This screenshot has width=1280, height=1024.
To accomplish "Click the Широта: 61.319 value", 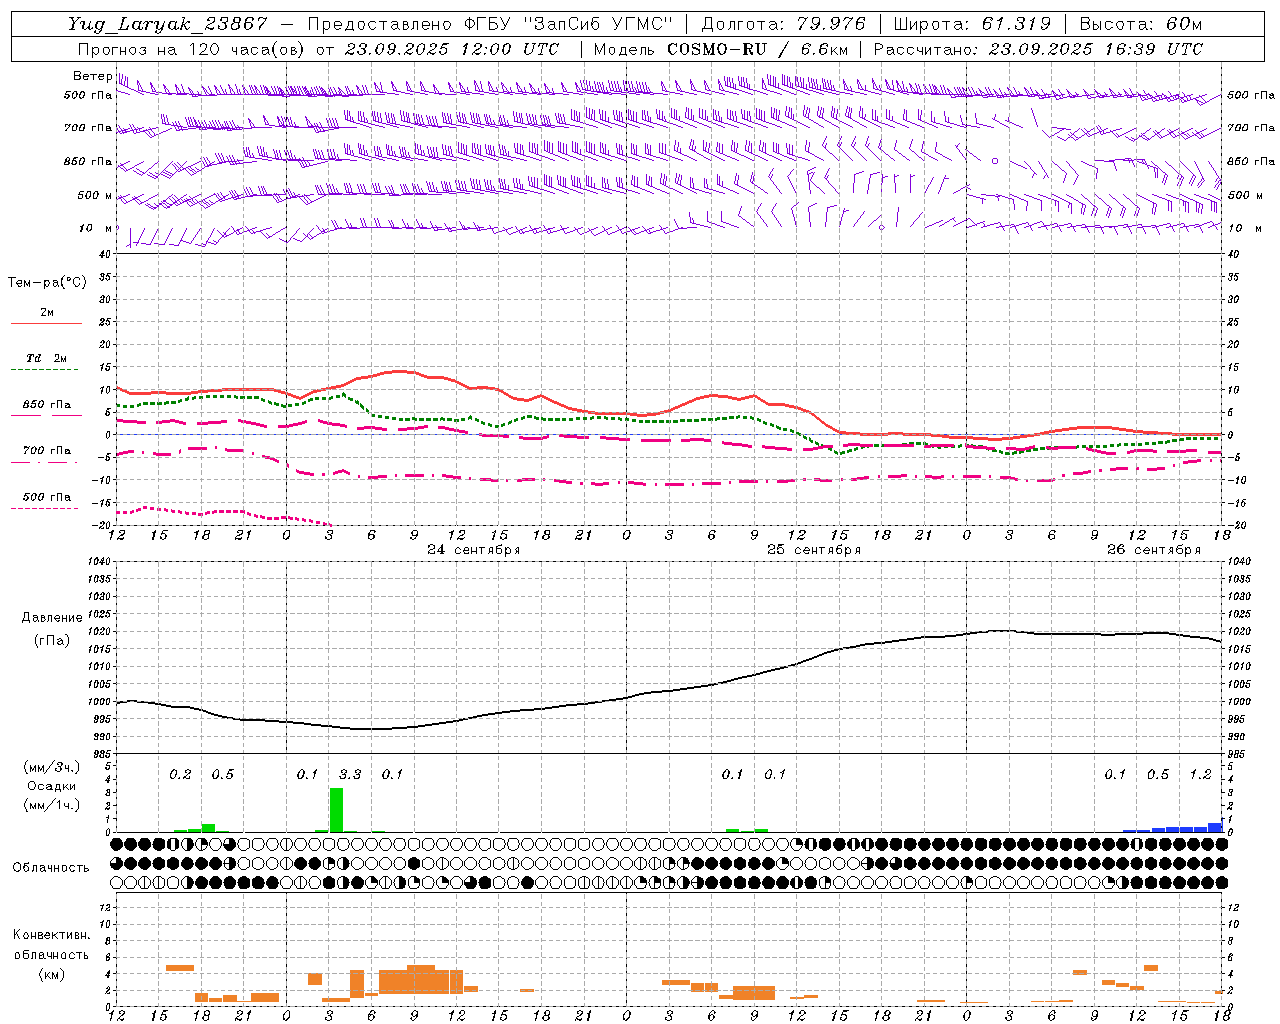I will tap(972, 24).
